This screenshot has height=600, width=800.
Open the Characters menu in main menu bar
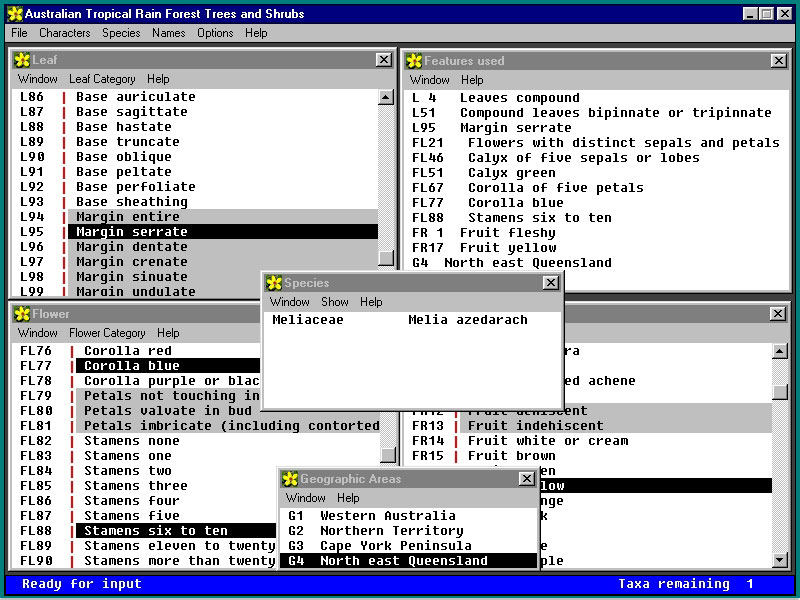click(x=64, y=33)
